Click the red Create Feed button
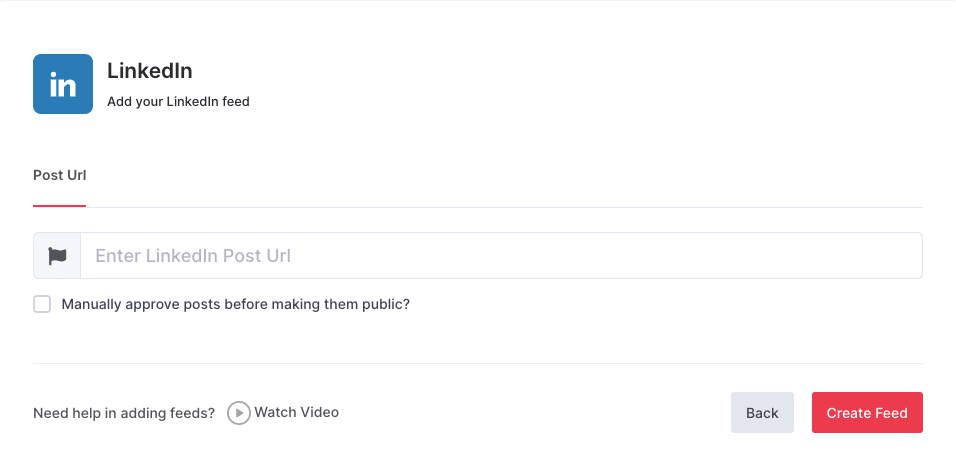This screenshot has width=956, height=465. coord(867,413)
